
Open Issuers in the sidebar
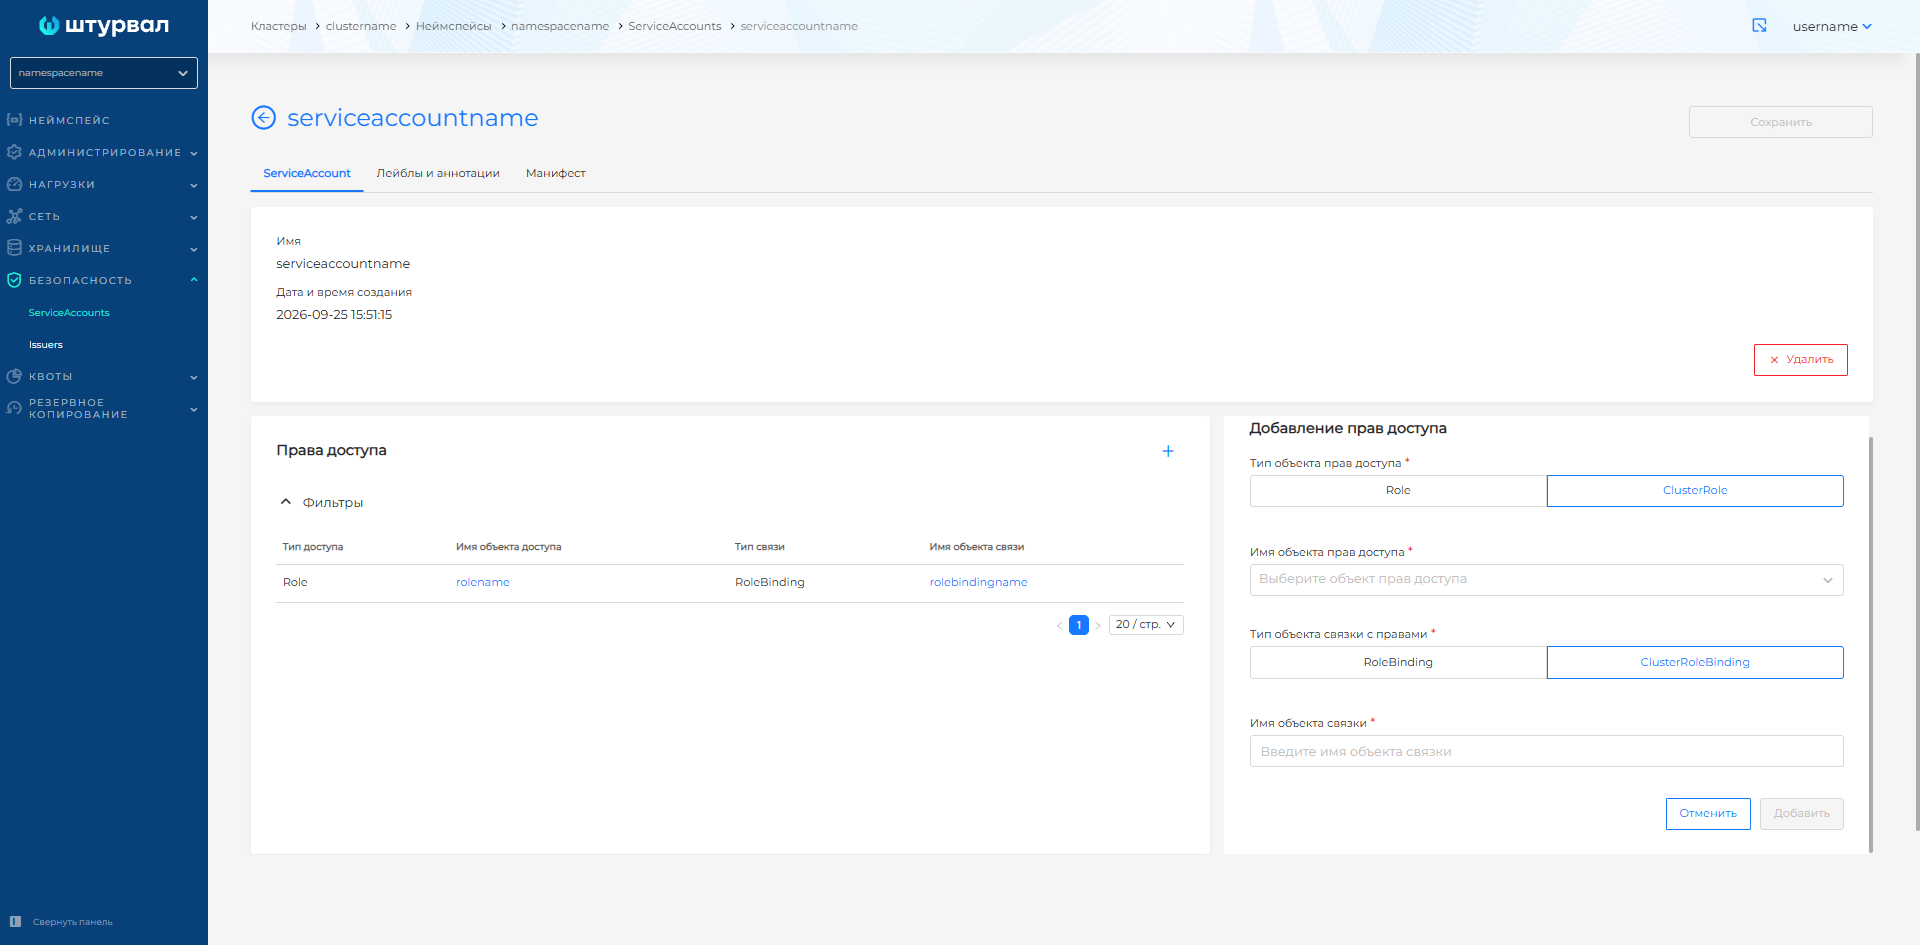[x=46, y=345]
